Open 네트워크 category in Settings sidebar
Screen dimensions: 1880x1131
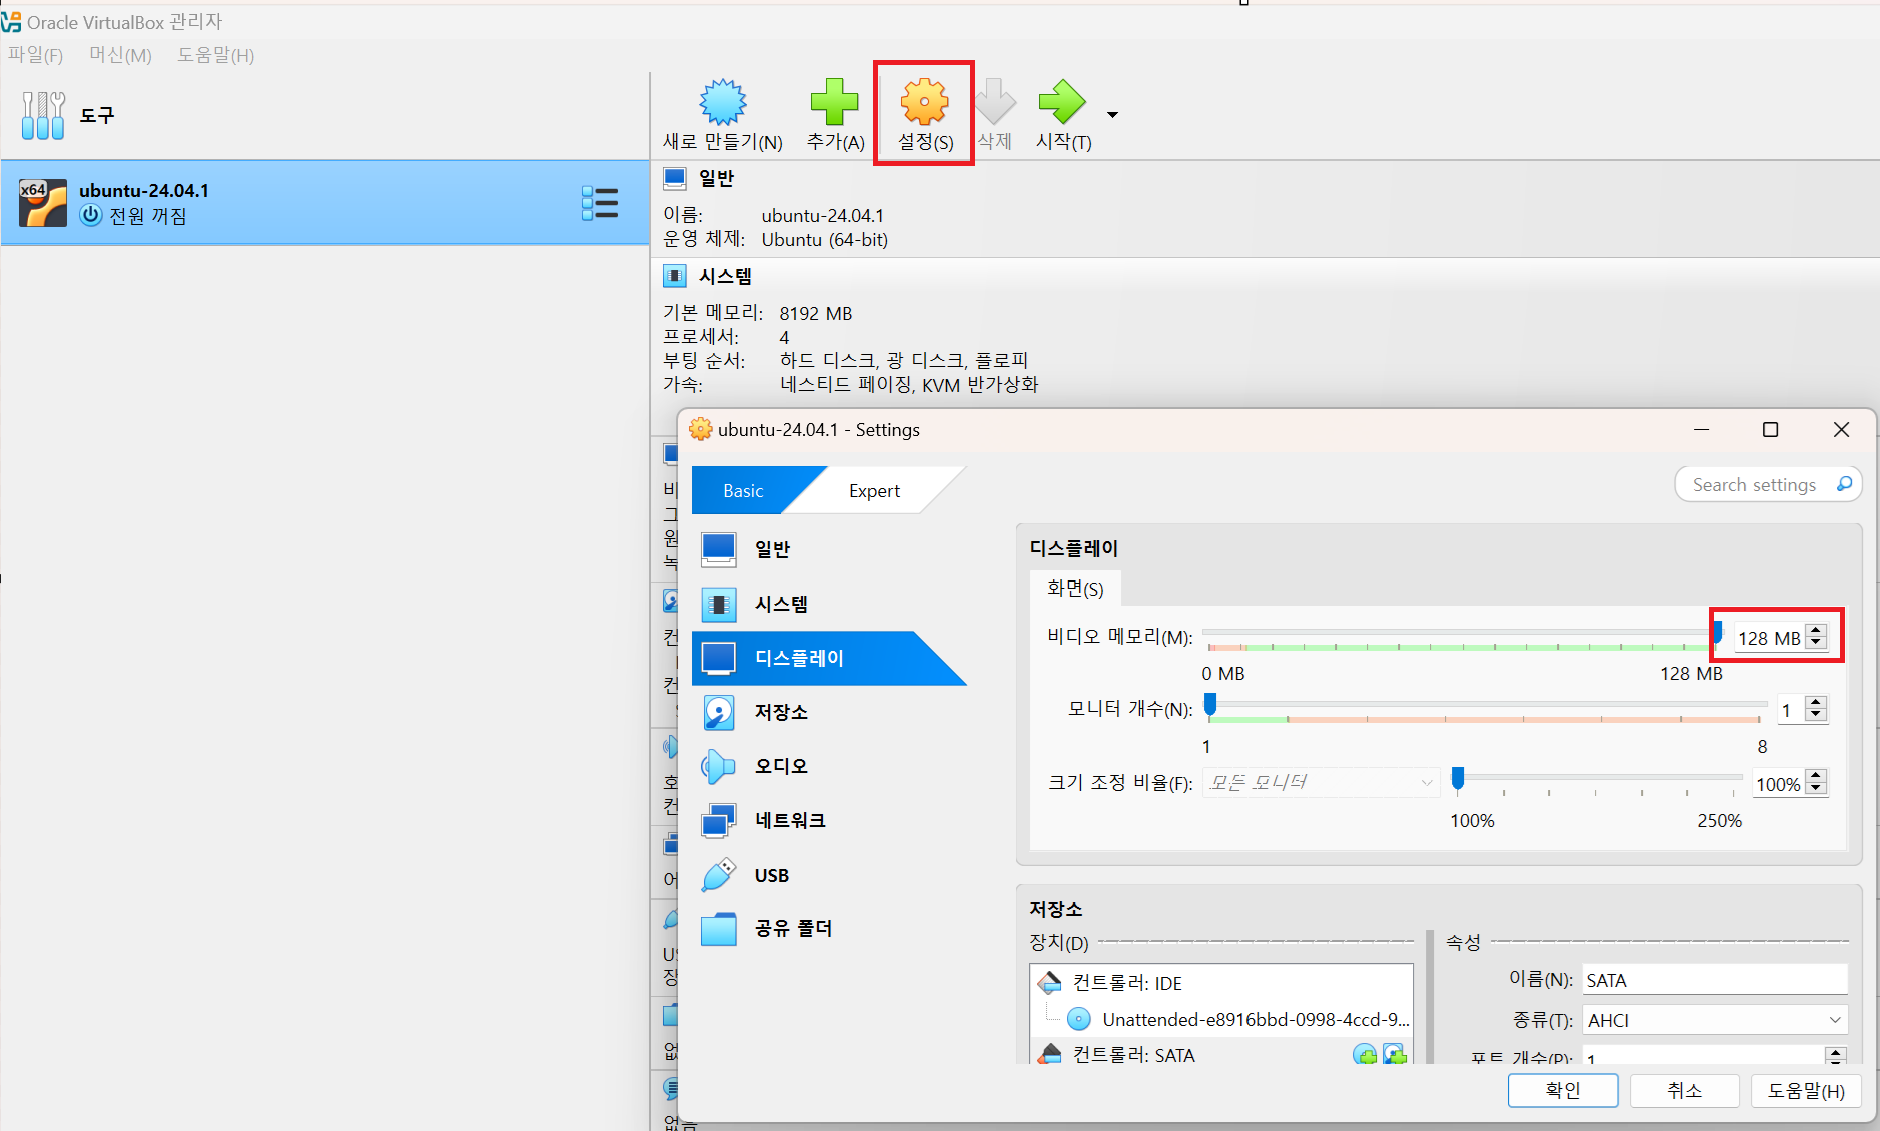[829, 820]
